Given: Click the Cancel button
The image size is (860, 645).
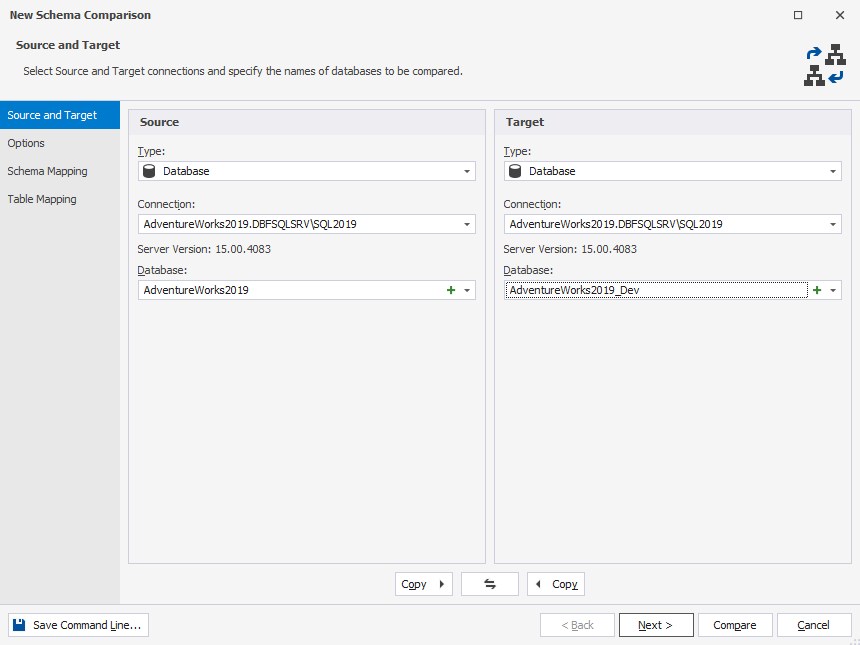Looking at the screenshot, I should 814,625.
